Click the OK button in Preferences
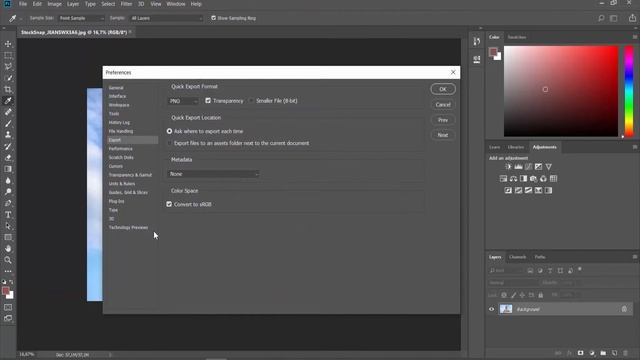Viewport: 640px width, 360px height. [443, 89]
